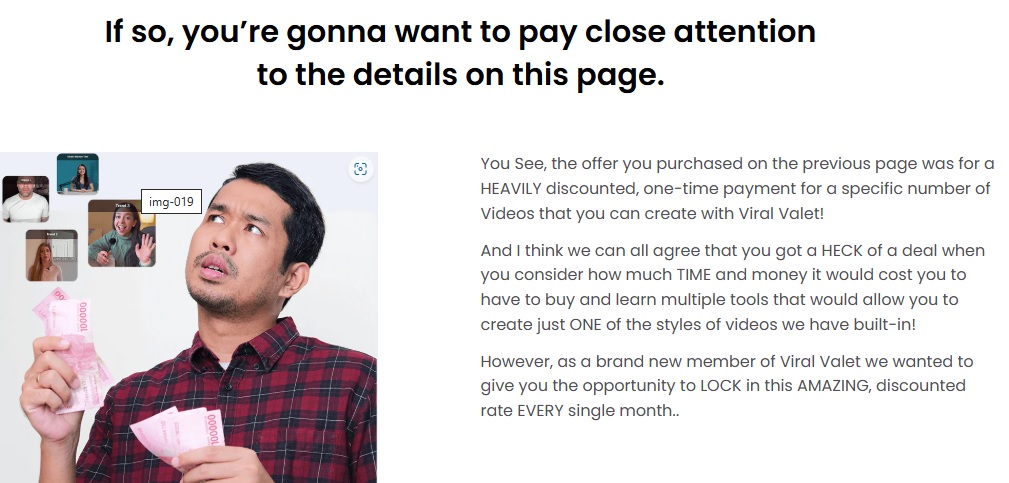The image size is (1009, 483).
Task: Click the word "TIME" in second paragraph
Action: [x=694, y=275]
